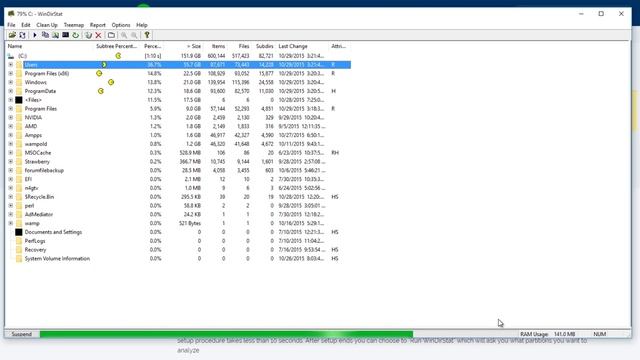Expand the <Files> node
This screenshot has height=360, width=640.
coord(11,100)
